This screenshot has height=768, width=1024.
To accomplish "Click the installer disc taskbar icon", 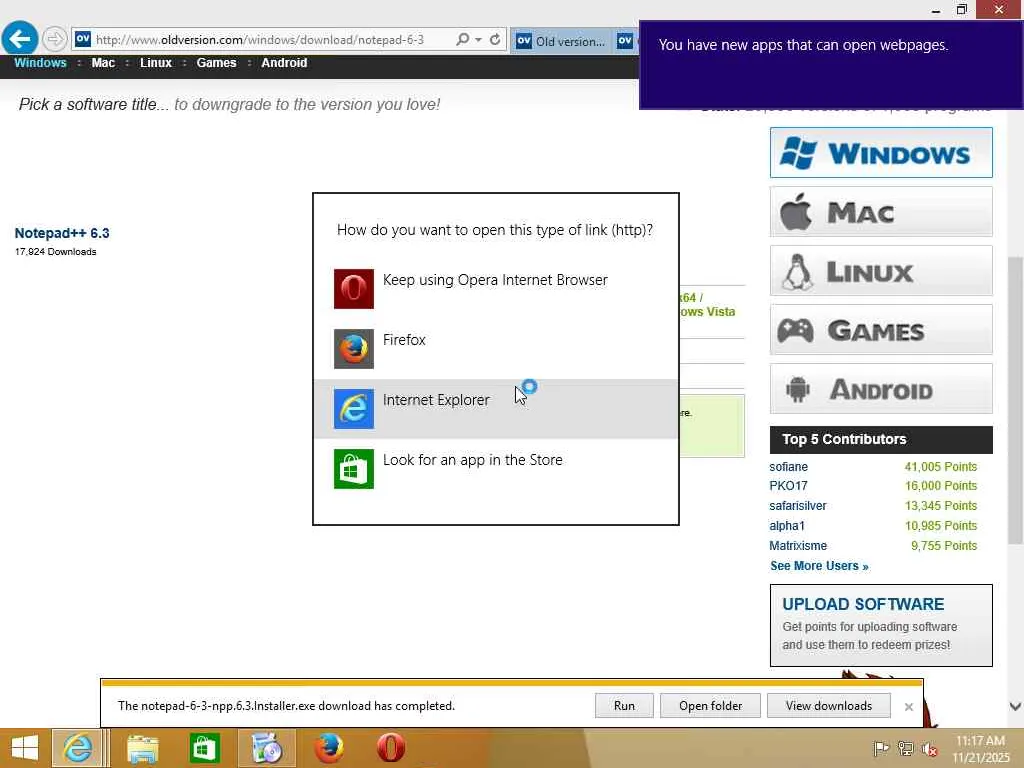I will pos(266,748).
